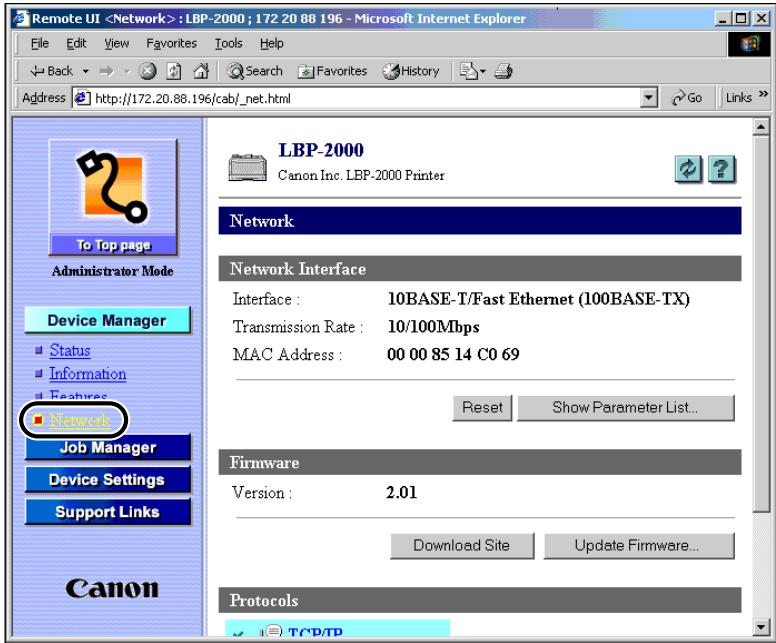
Task: Click the scrollbar up arrow
Action: (761, 127)
